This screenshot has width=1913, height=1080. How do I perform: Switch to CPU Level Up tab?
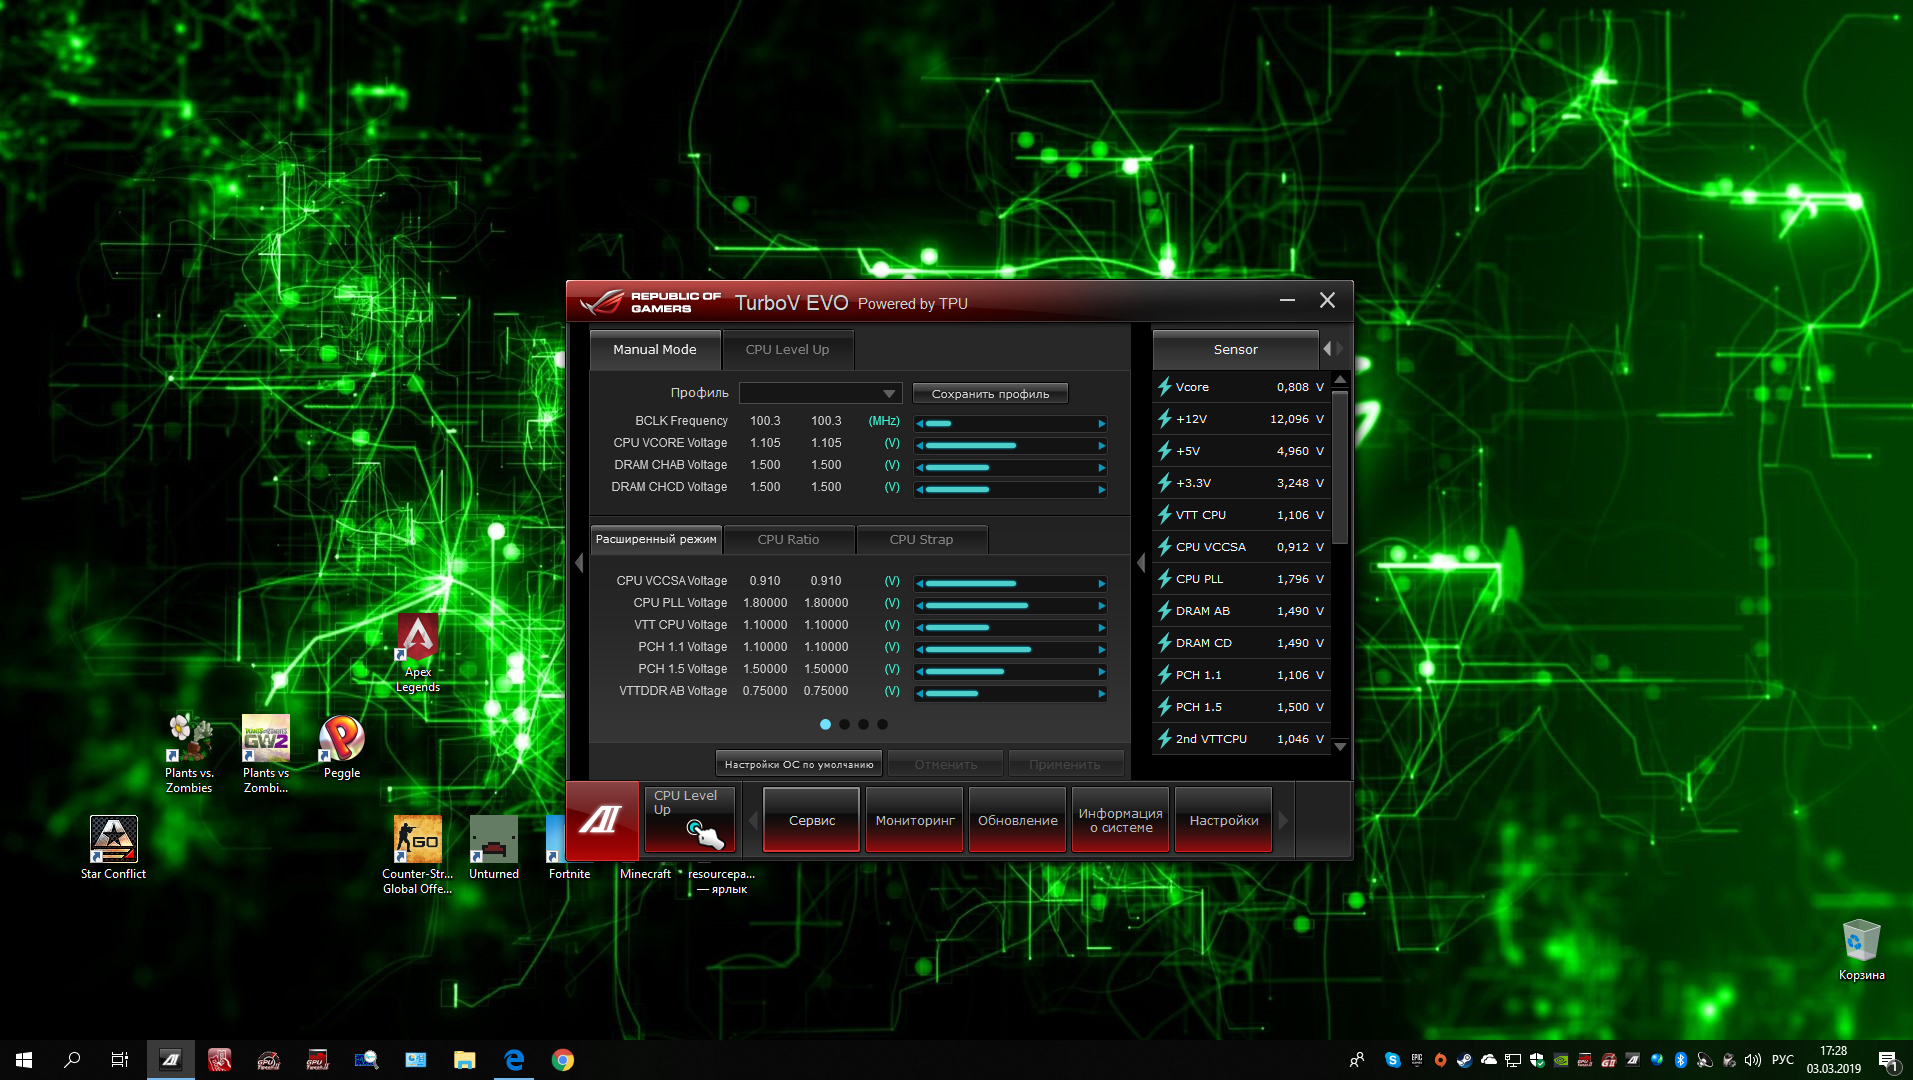[x=787, y=350]
